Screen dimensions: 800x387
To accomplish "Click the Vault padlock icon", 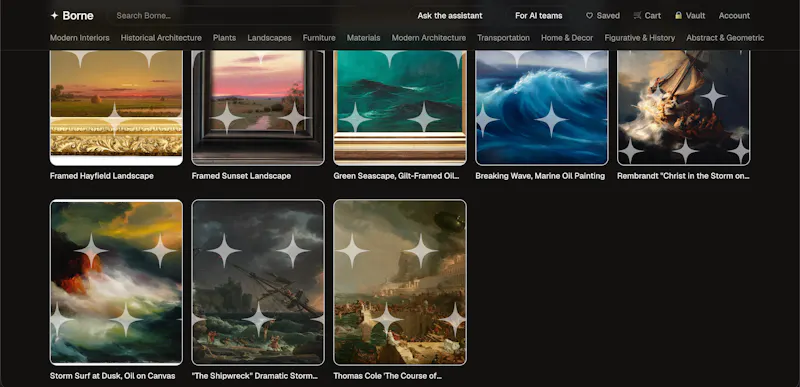I will 678,16.
